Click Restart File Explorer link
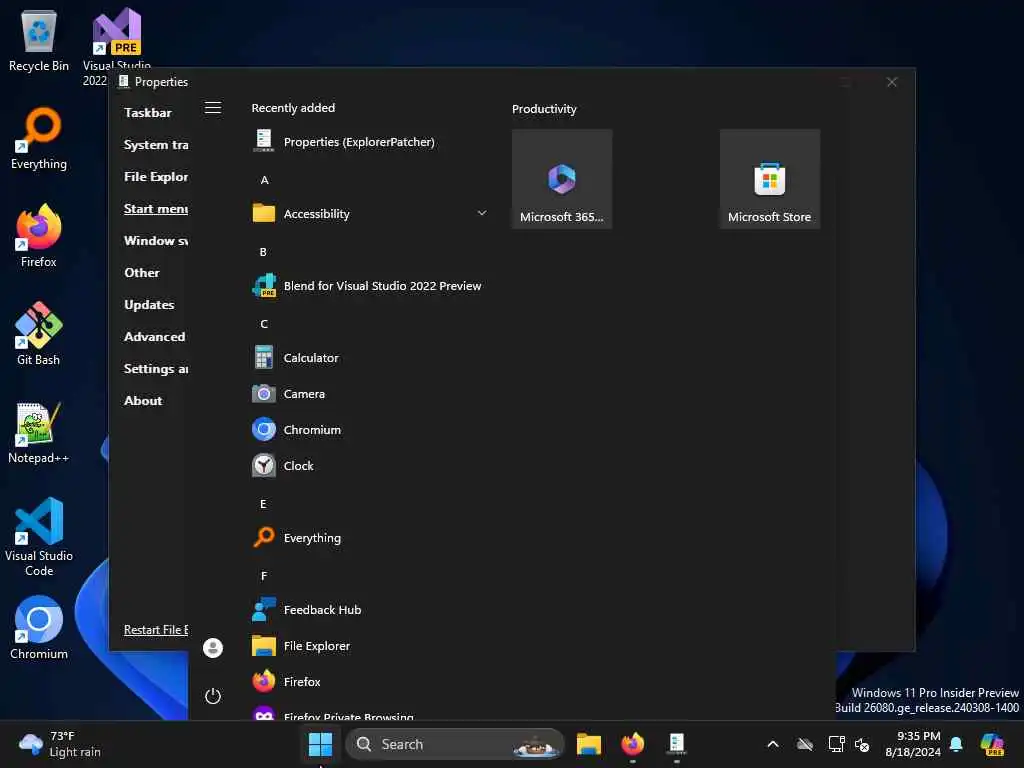Screen dimensions: 1024x768 click(156, 630)
